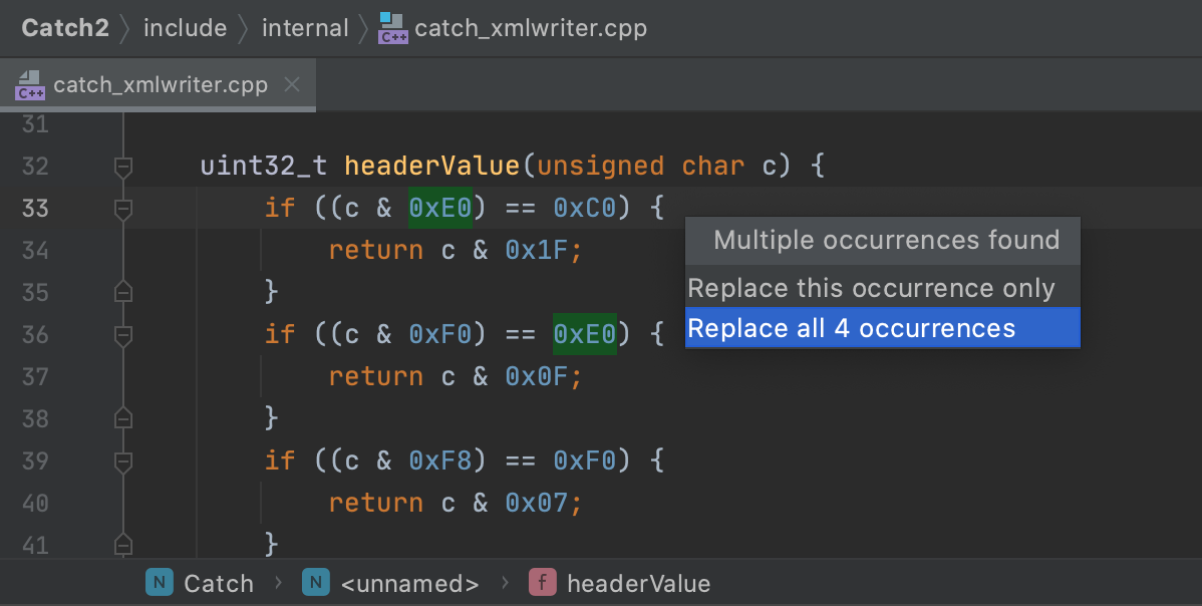1202x606 pixels.
Task: Choose Replace all 4 occurrences
Action: tap(851, 328)
